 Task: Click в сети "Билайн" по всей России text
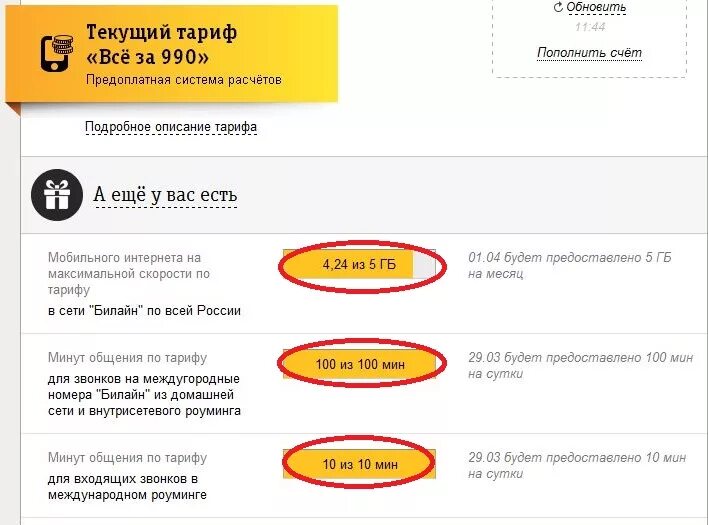(x=144, y=310)
